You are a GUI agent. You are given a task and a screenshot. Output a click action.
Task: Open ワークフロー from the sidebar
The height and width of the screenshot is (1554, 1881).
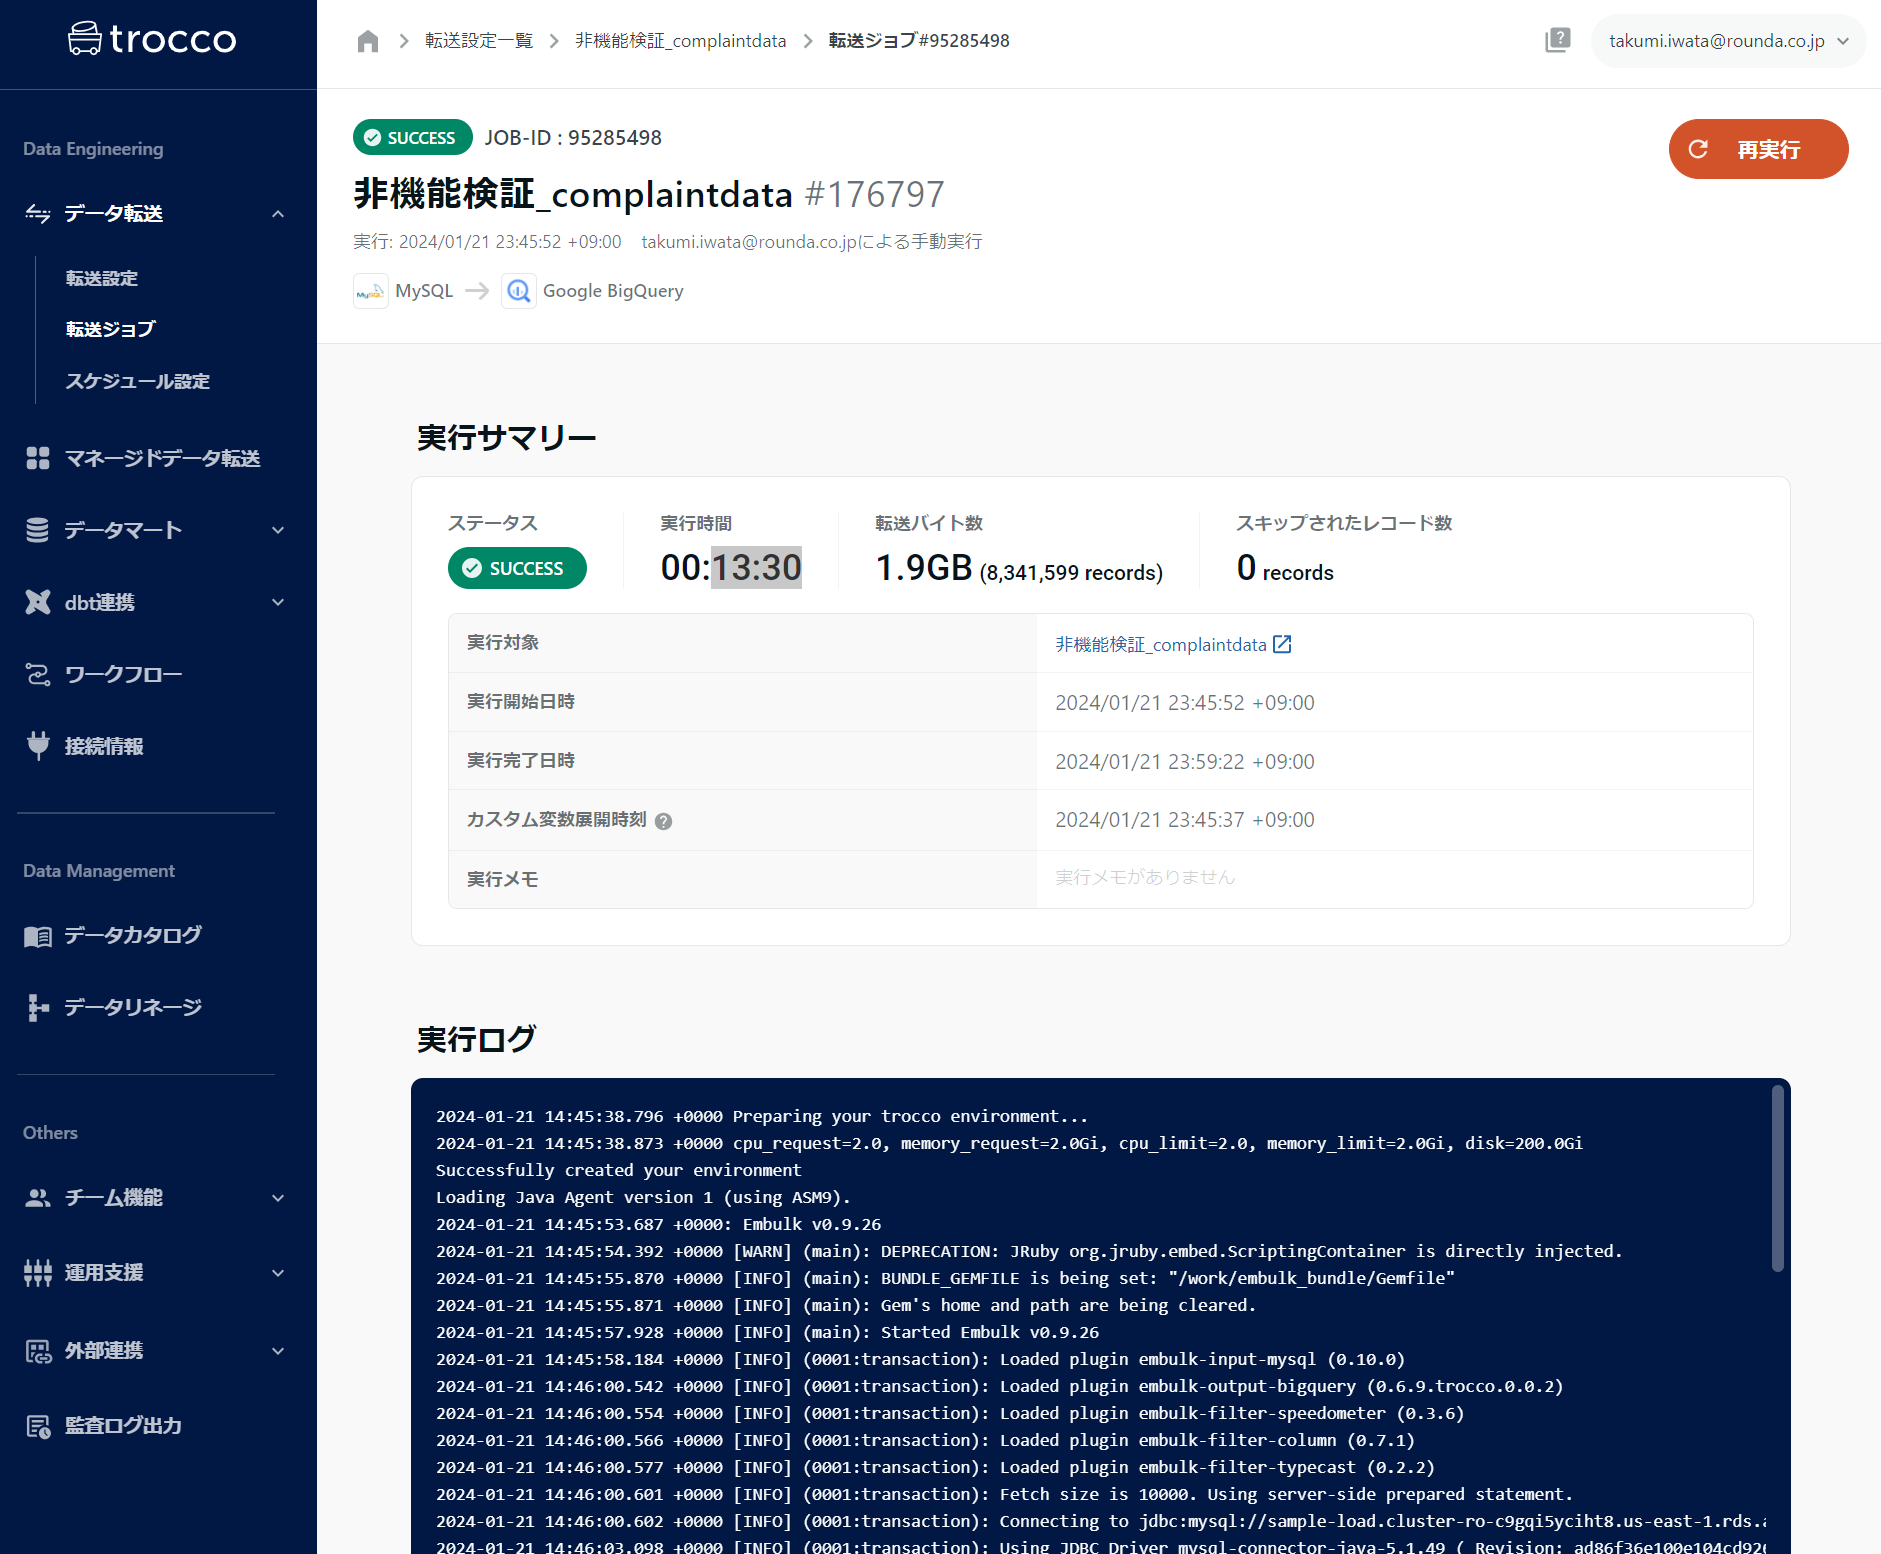coord(123,675)
